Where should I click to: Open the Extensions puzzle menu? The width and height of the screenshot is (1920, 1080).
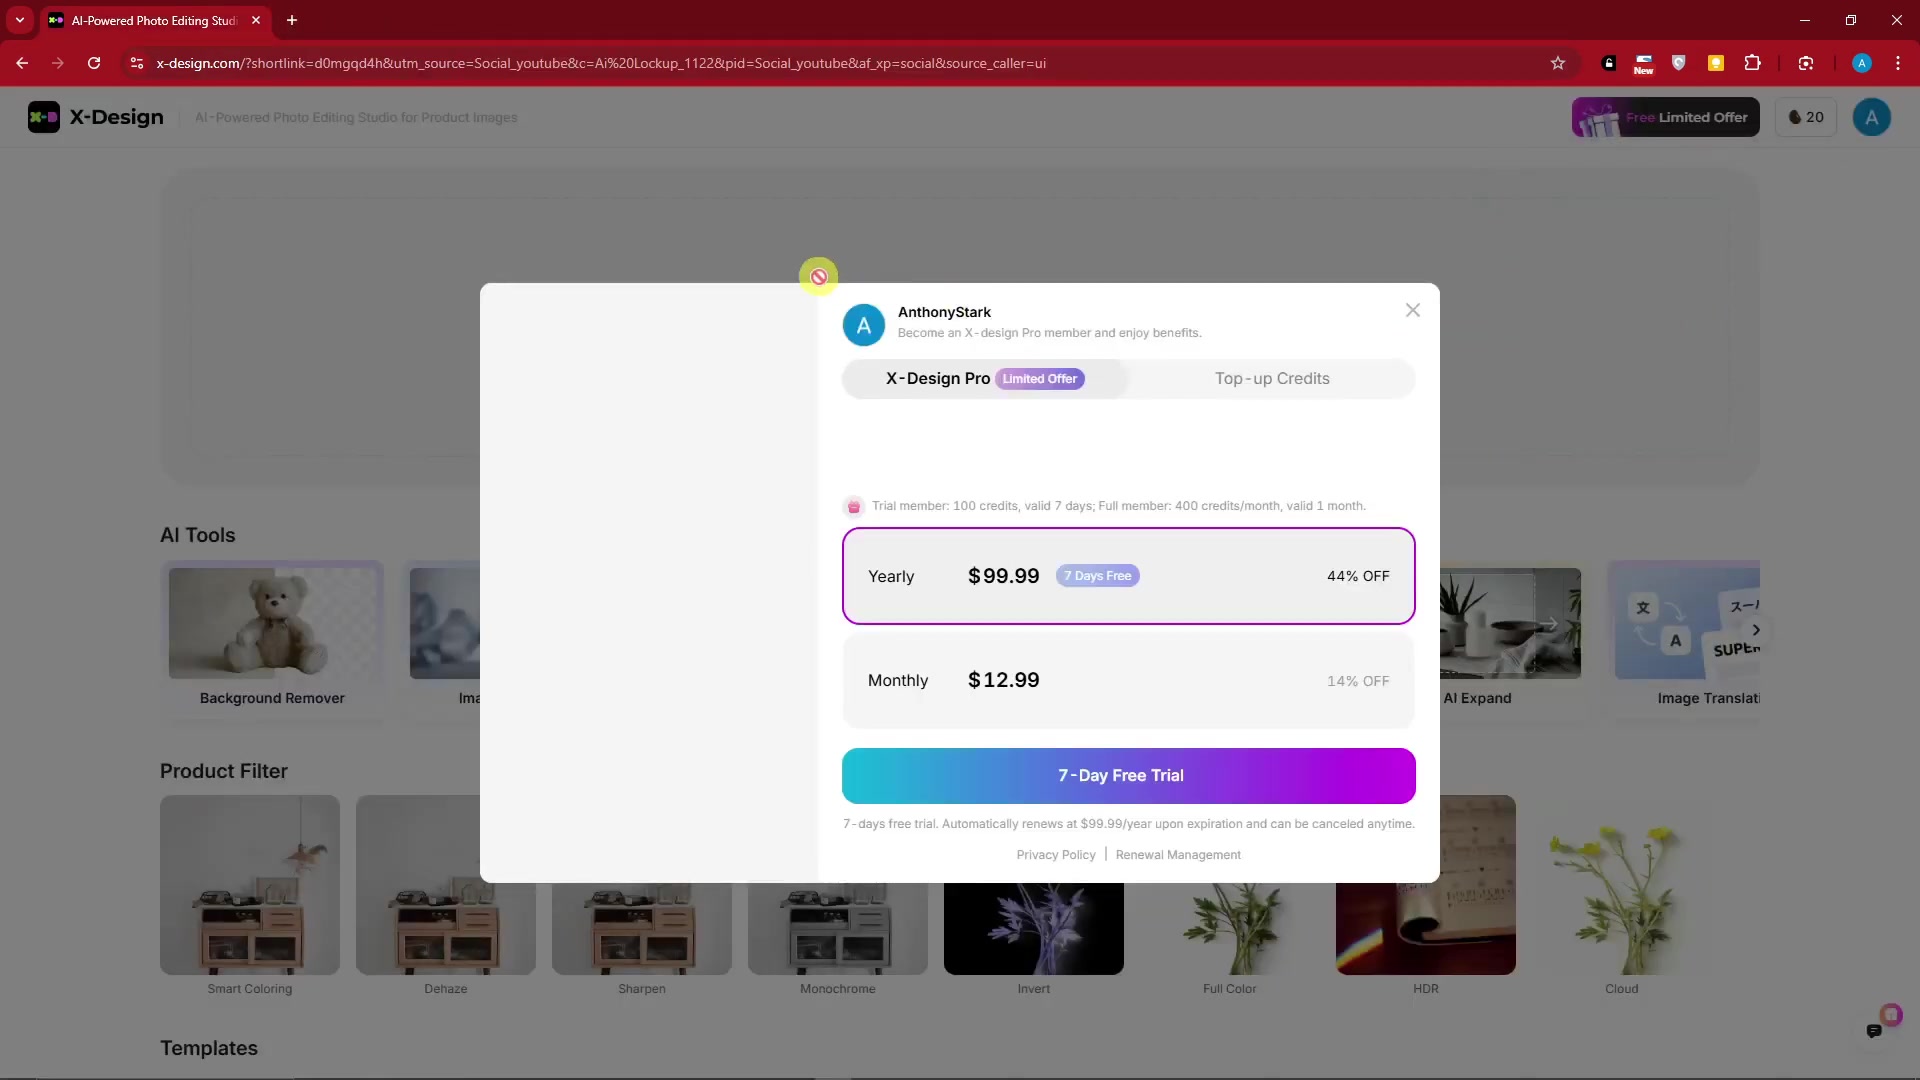tap(1752, 63)
